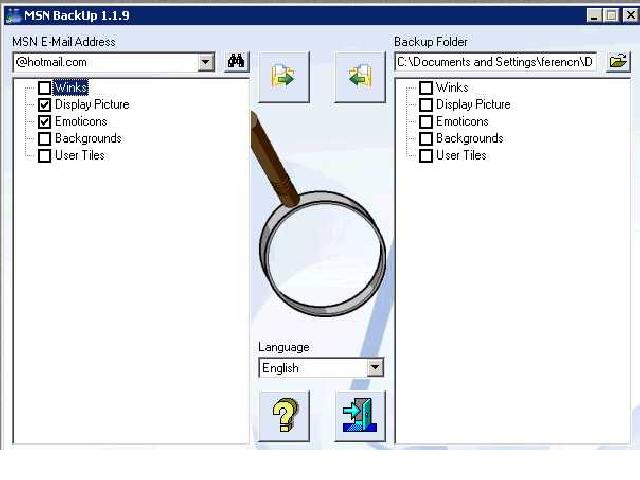Click the MSN BackUp title bar icon
This screenshot has height=480, width=640.
tap(13, 16)
